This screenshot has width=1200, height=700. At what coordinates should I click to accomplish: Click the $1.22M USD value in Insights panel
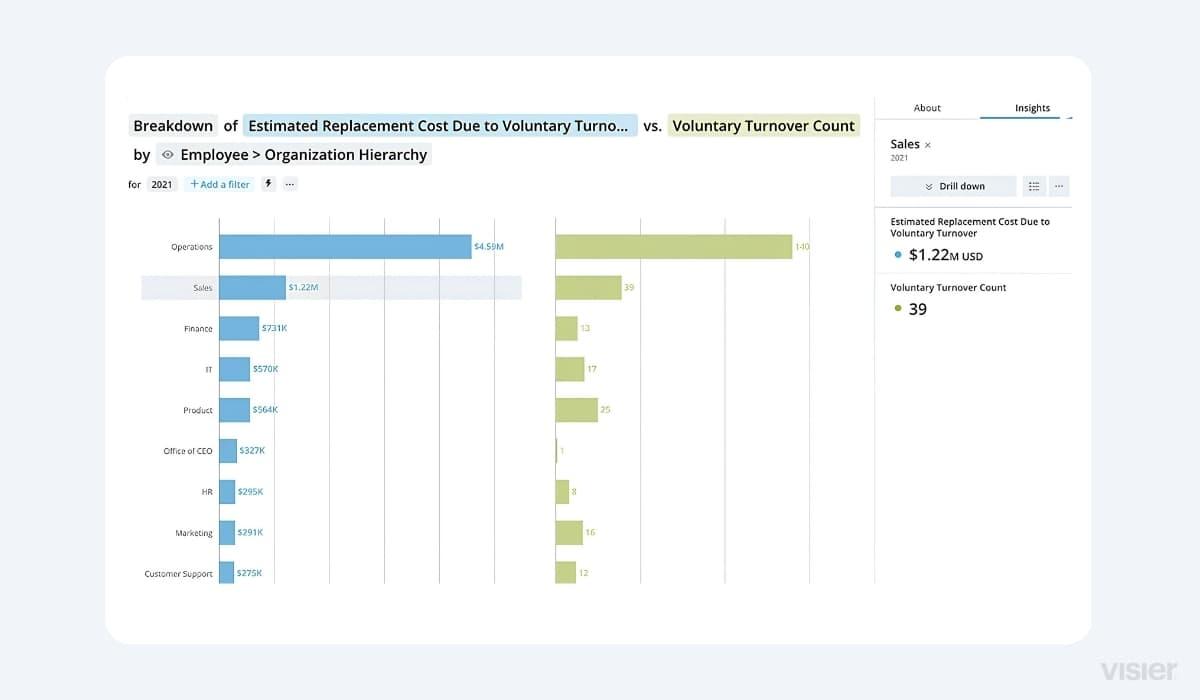point(945,255)
